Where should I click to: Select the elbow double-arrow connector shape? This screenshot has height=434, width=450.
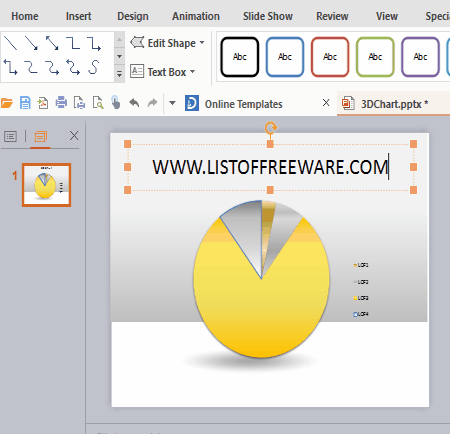(10, 67)
